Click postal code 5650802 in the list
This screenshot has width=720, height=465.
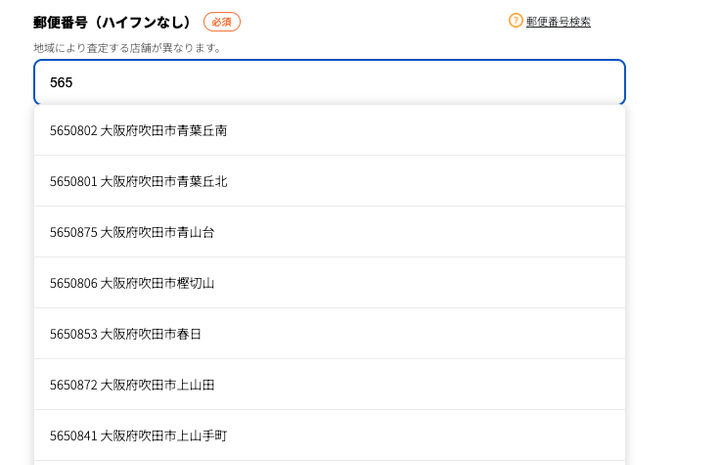pyautogui.click(x=73, y=130)
